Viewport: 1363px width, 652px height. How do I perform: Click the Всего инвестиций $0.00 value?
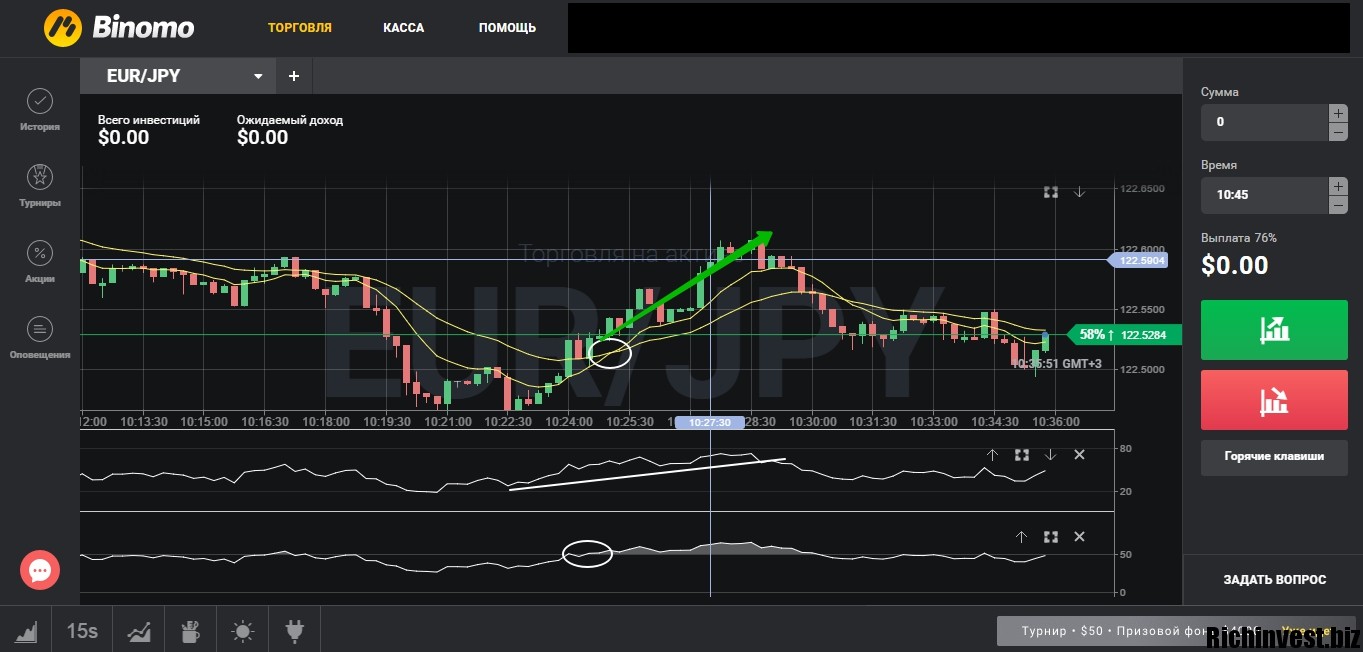click(x=124, y=138)
